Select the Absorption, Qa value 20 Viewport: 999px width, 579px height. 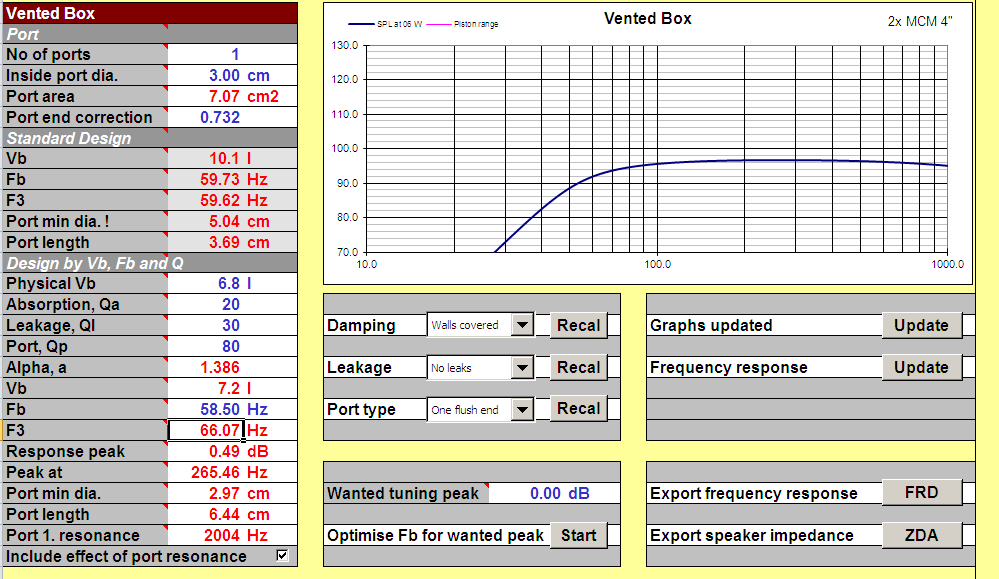tap(233, 304)
